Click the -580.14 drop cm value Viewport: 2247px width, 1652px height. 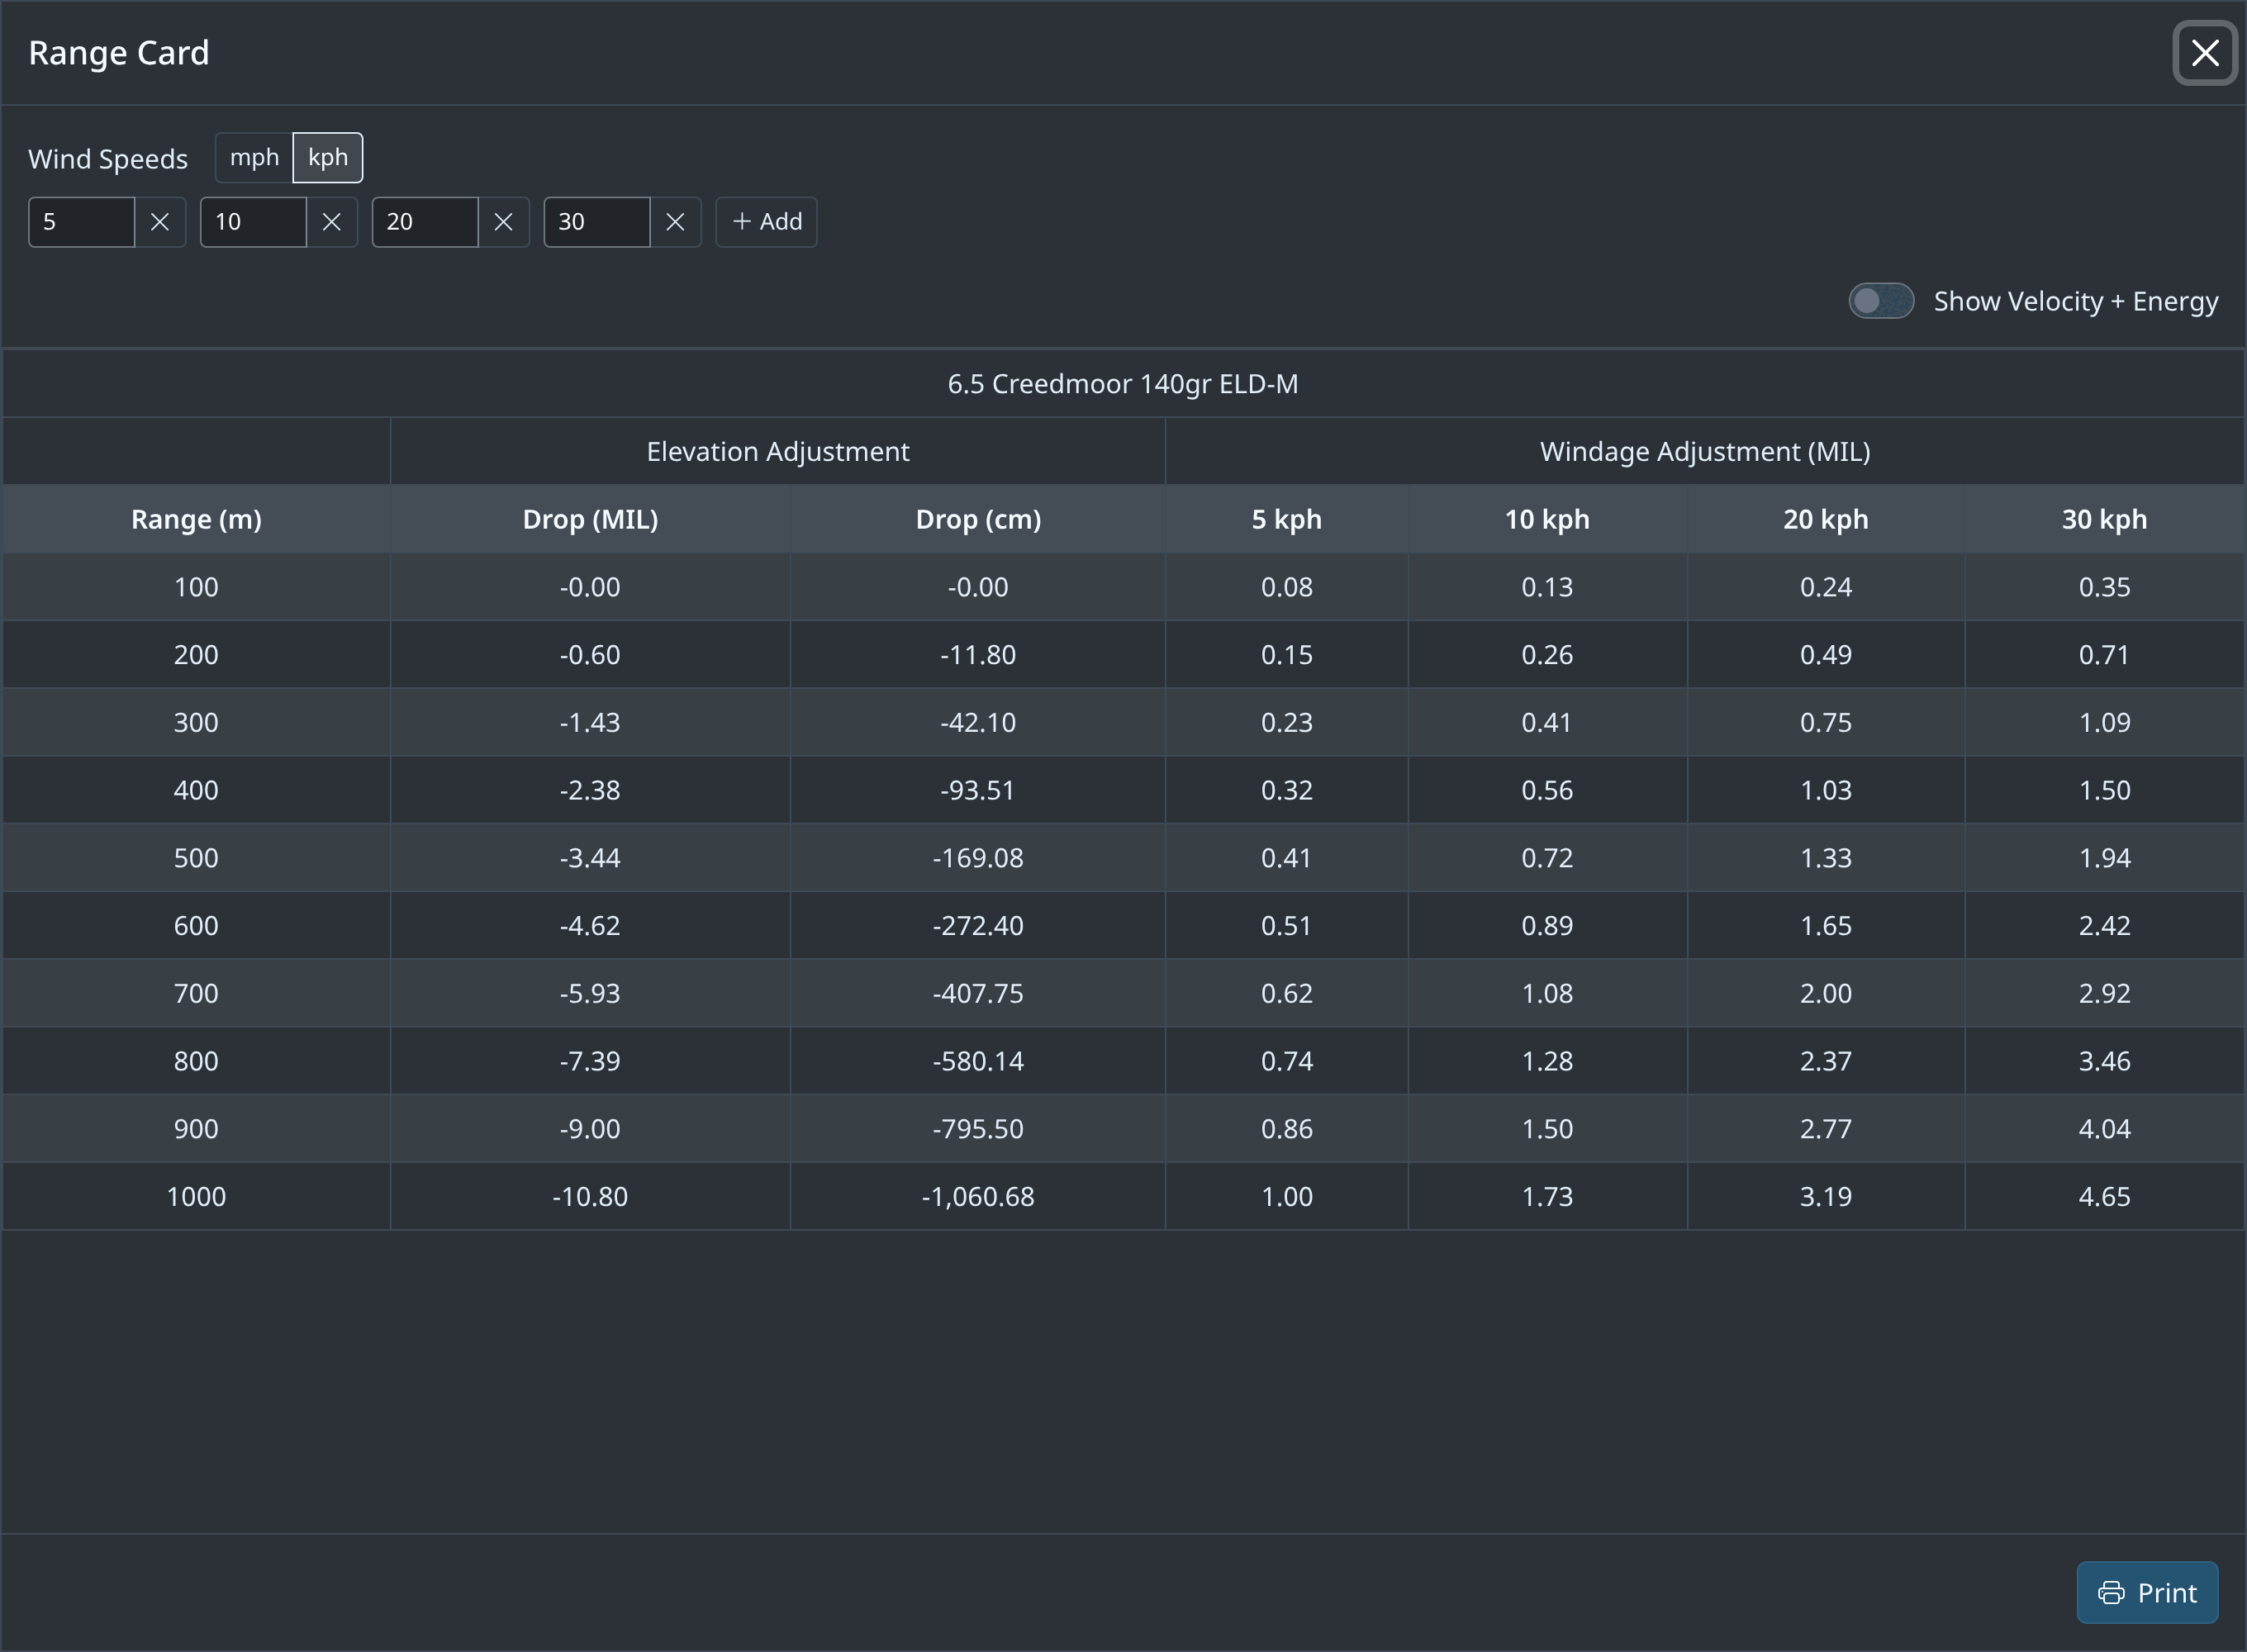tap(978, 1061)
